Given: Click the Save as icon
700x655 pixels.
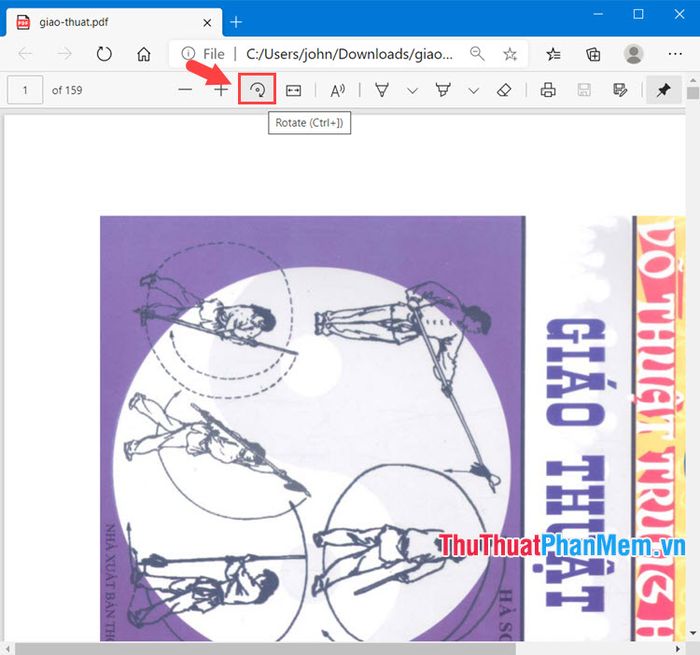Looking at the screenshot, I should 620,90.
